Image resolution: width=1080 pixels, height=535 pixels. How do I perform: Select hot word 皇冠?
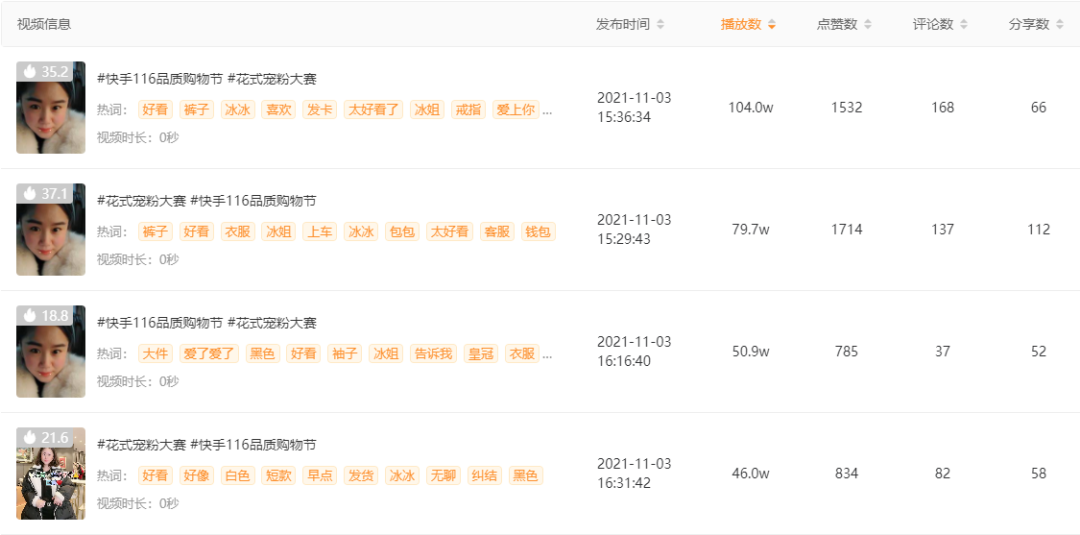(x=481, y=354)
